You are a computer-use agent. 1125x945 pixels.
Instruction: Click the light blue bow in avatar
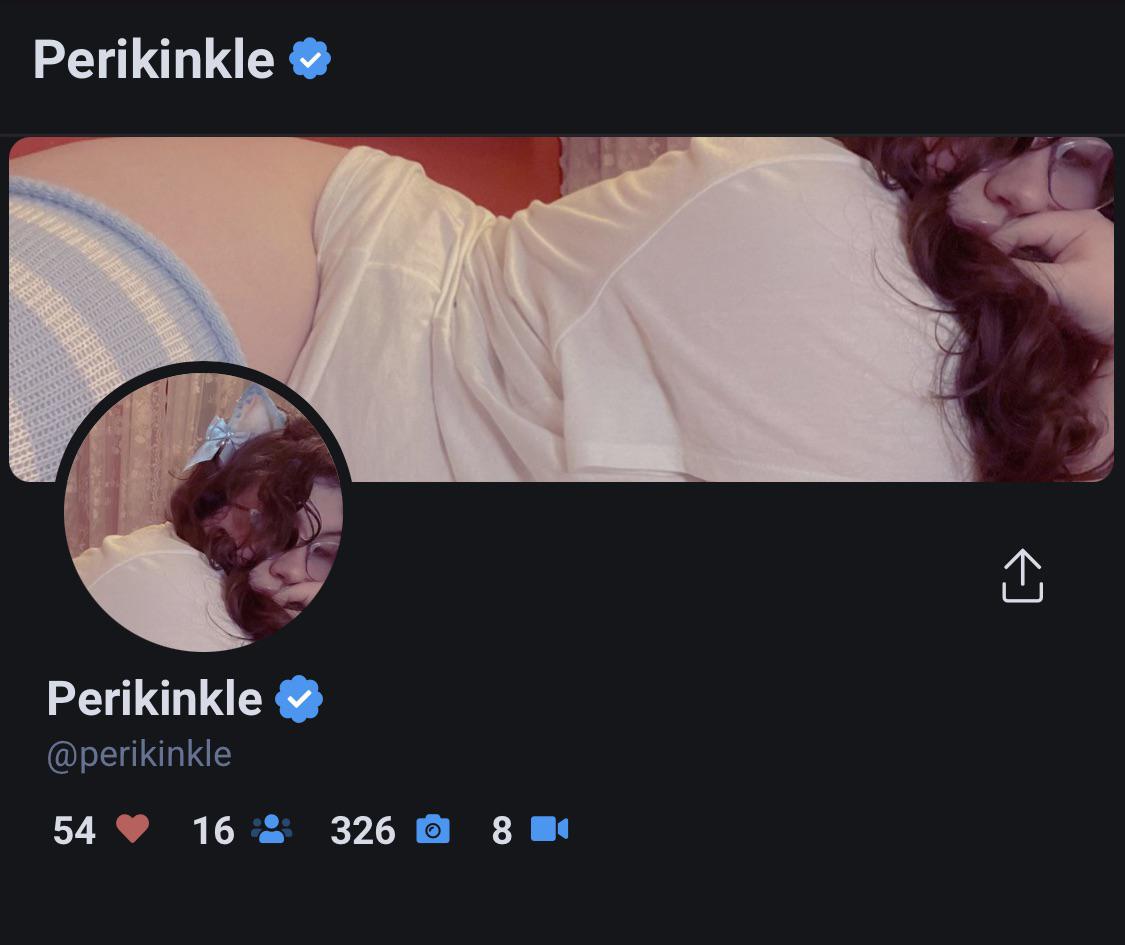[220, 437]
